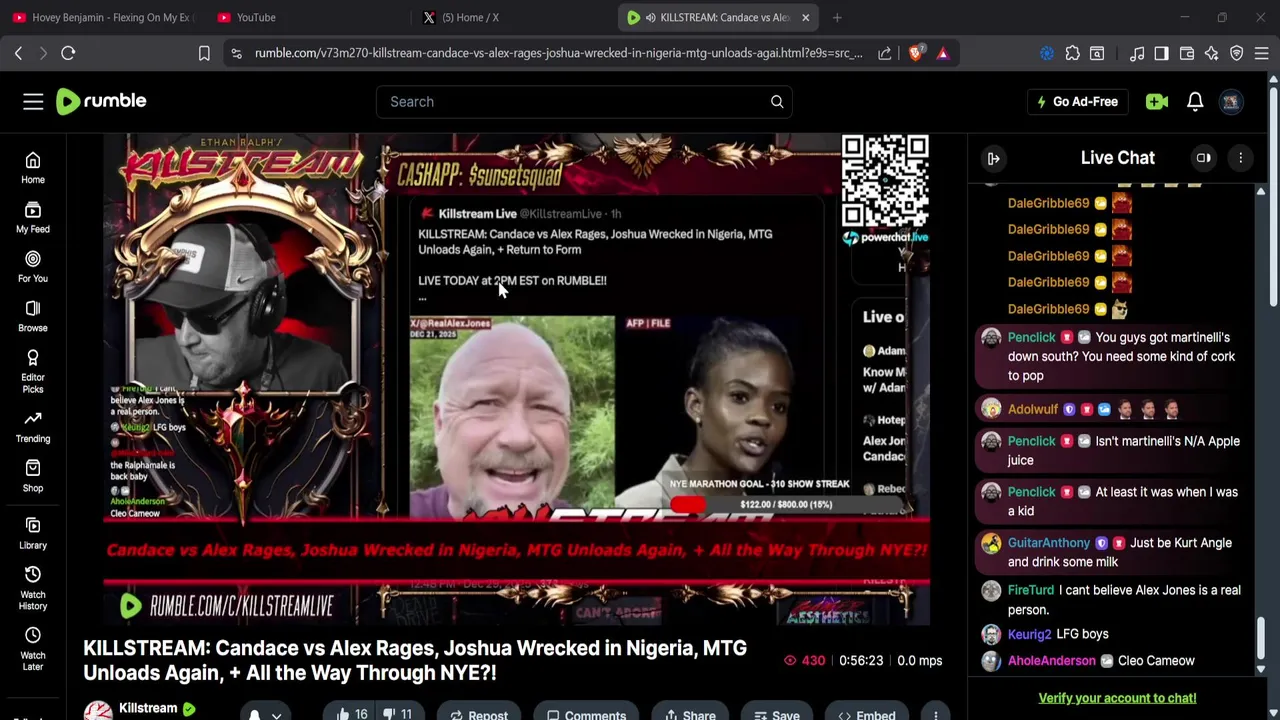
Task: Click Verify your account to chat link
Action: pos(1117,698)
